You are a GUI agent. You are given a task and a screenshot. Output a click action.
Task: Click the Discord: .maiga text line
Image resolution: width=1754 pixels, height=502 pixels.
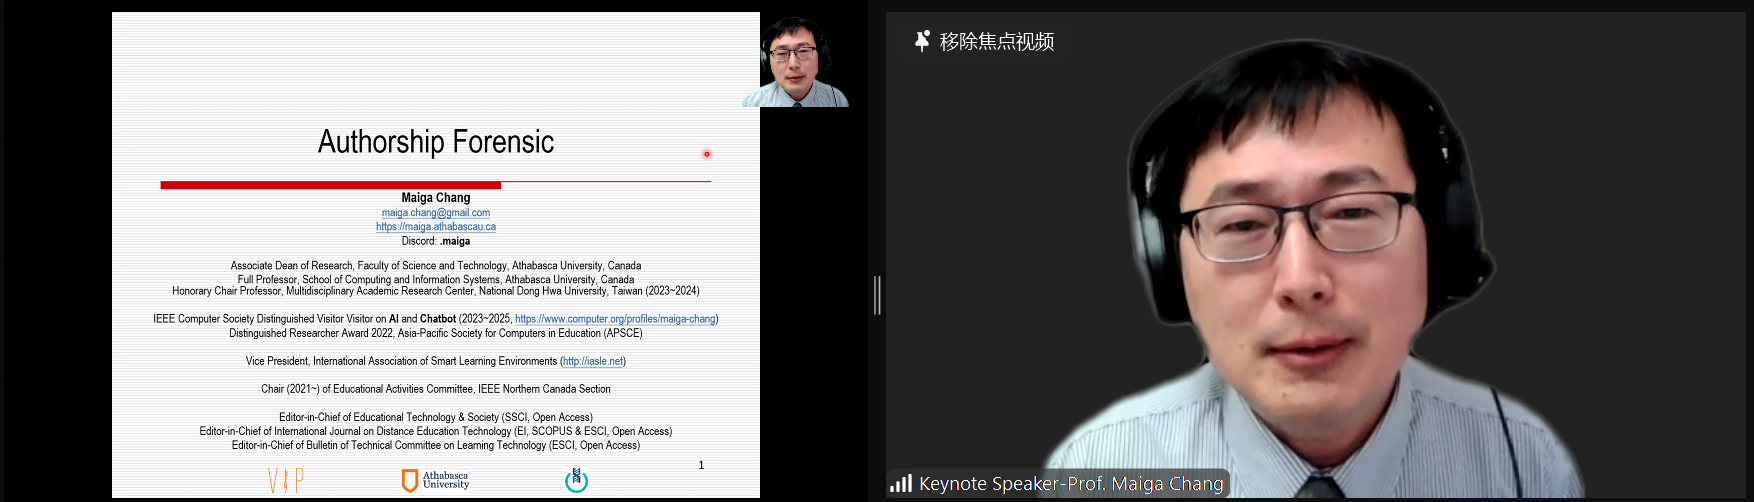pos(435,241)
